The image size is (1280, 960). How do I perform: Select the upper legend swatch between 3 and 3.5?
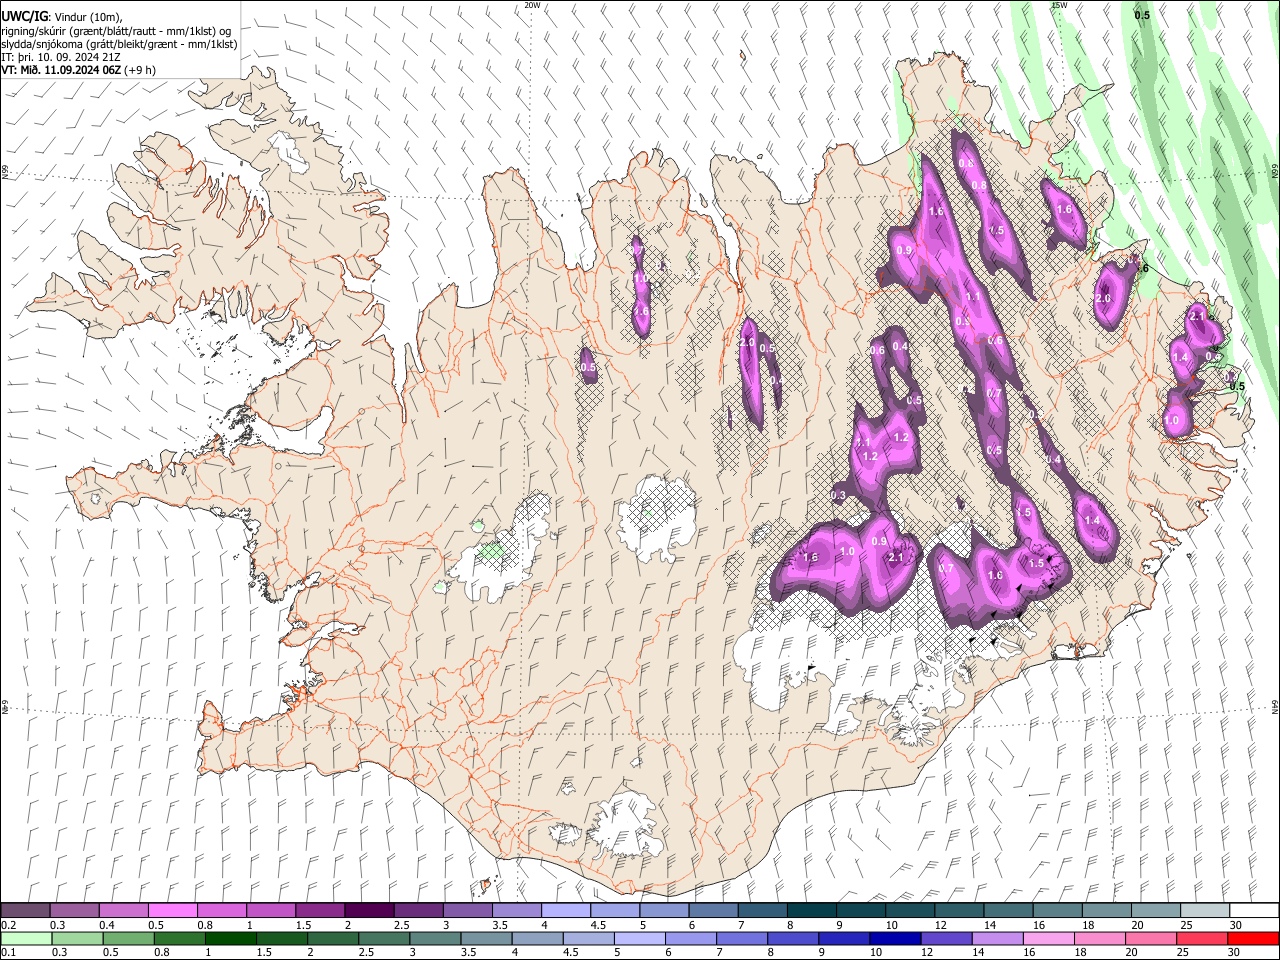click(467, 911)
